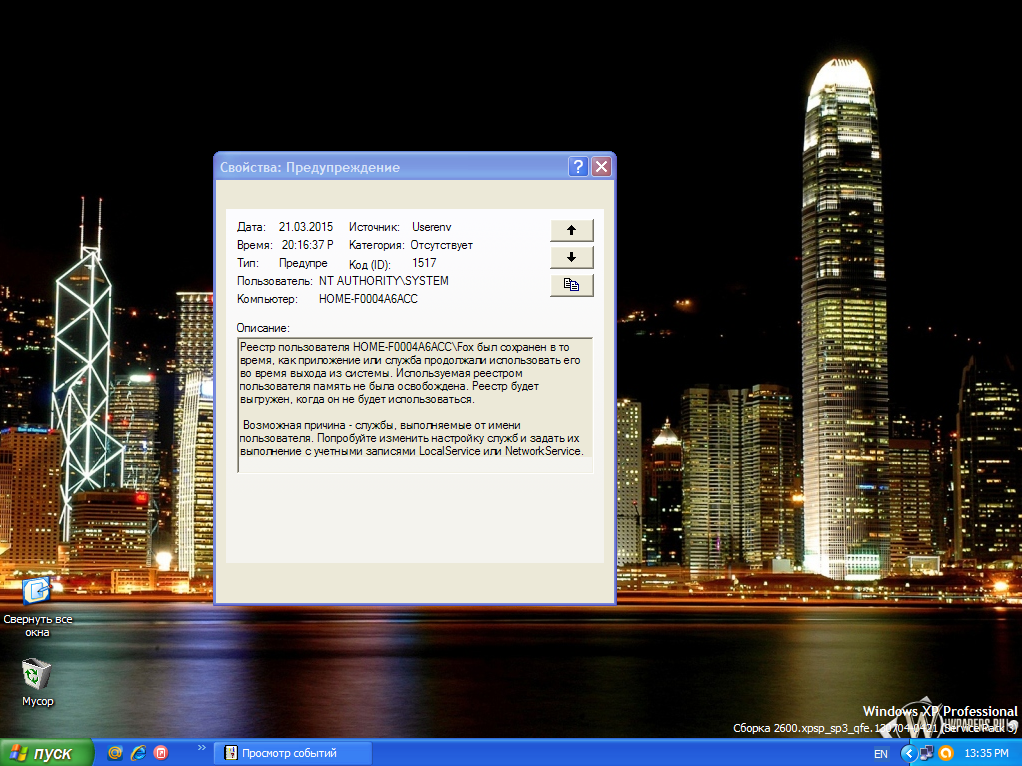The width and height of the screenshot is (1022, 766).
Task: Expand the quick launch chevron
Action: pos(201,748)
